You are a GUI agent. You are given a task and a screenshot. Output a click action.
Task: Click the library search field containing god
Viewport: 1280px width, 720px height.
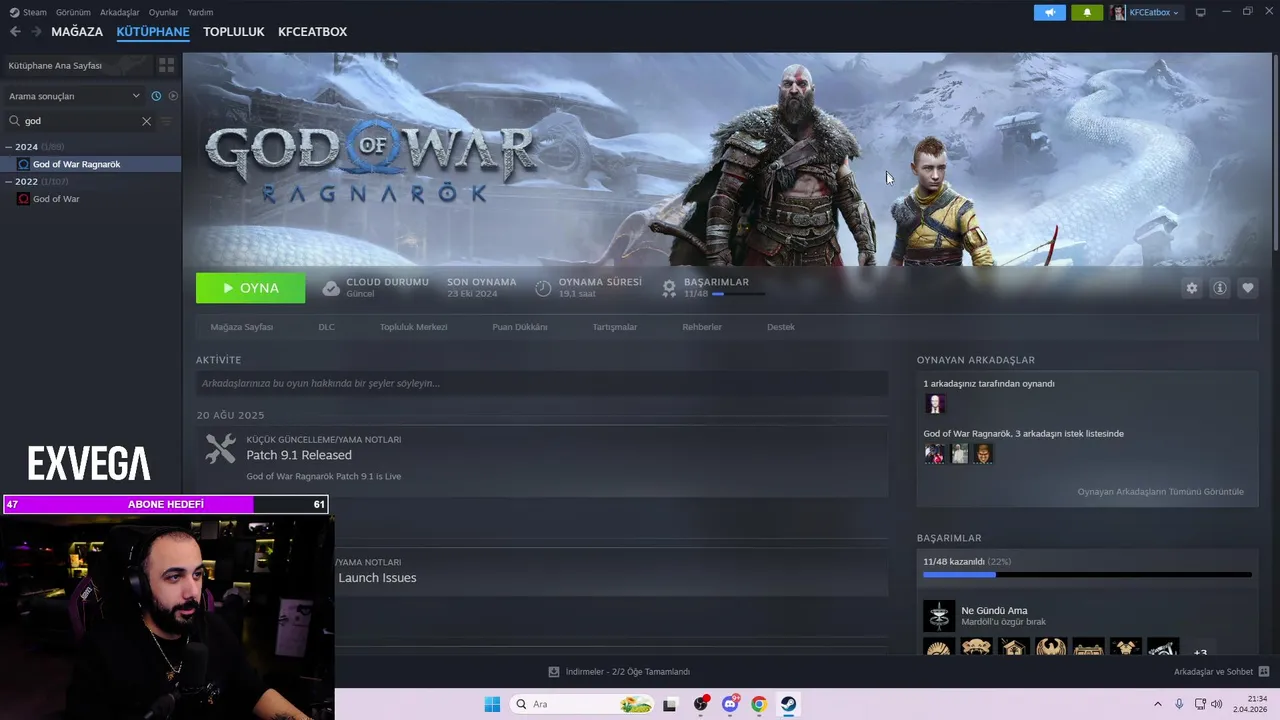pyautogui.click(x=79, y=121)
